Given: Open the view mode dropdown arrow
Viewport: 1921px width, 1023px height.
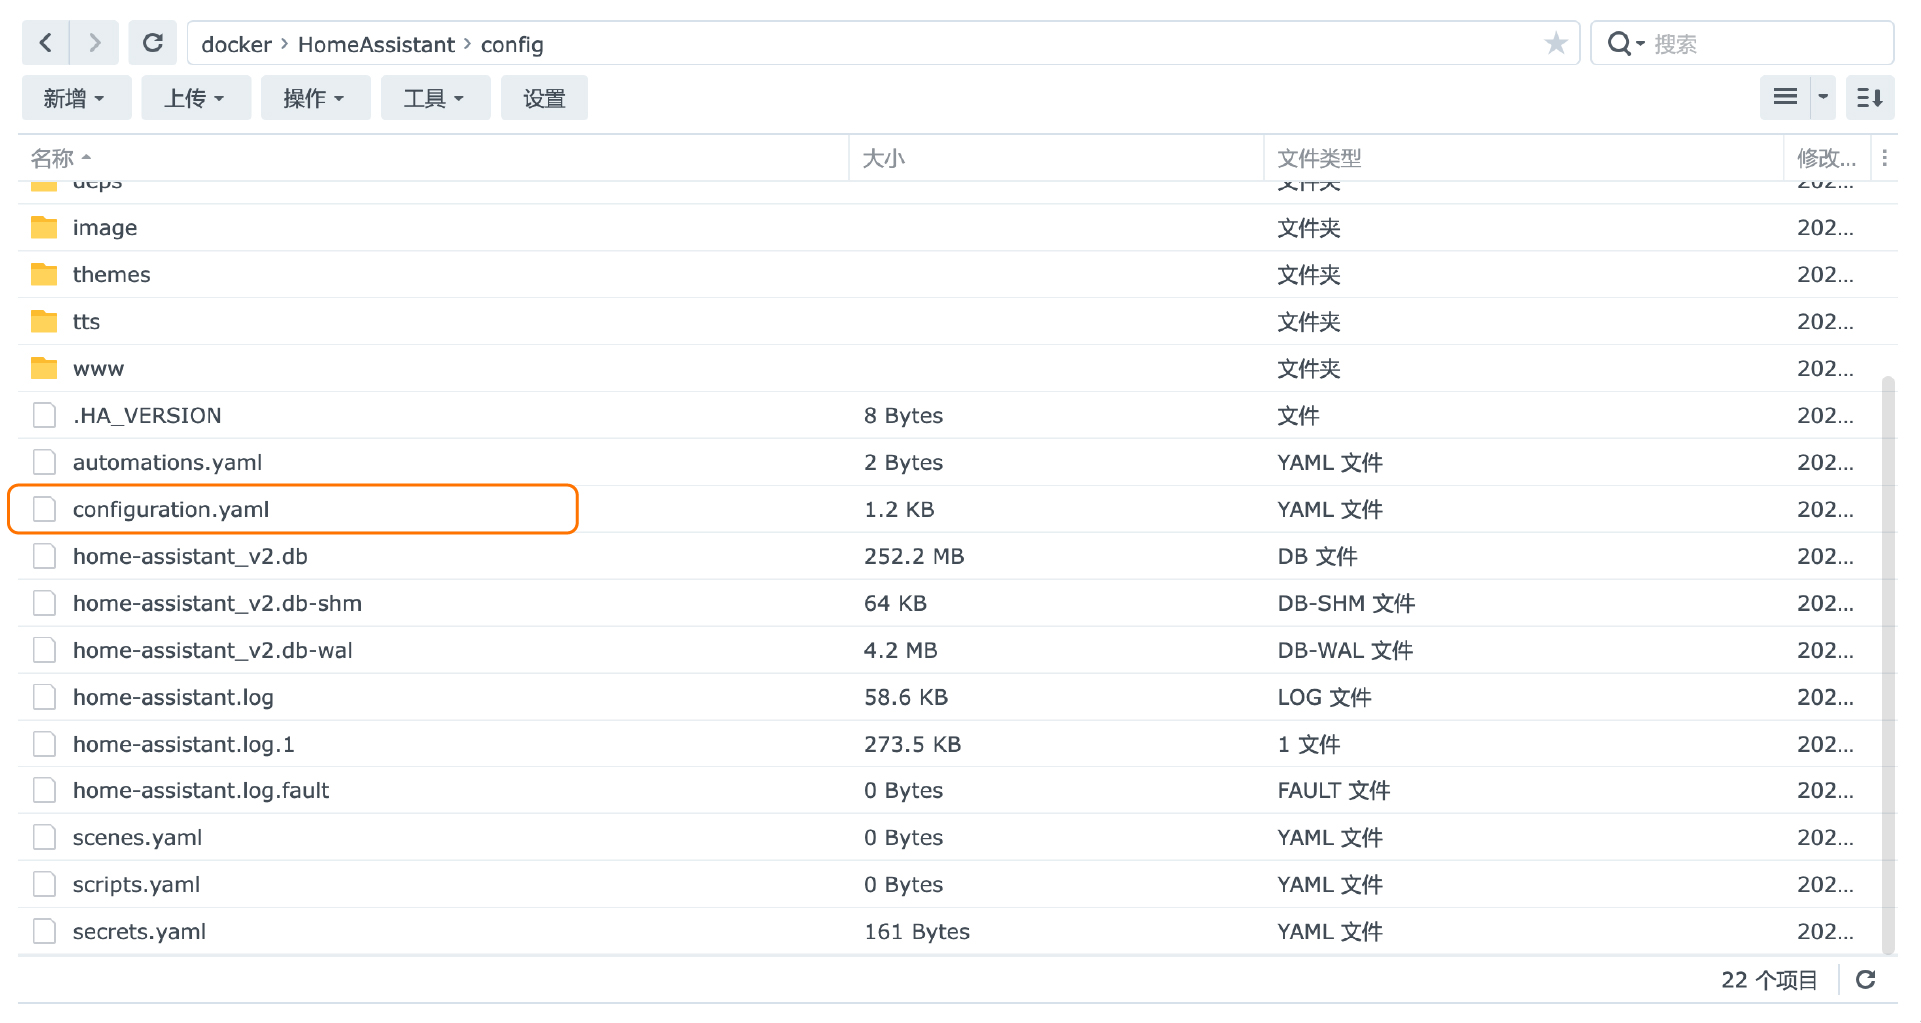Looking at the screenshot, I should tap(1822, 97).
